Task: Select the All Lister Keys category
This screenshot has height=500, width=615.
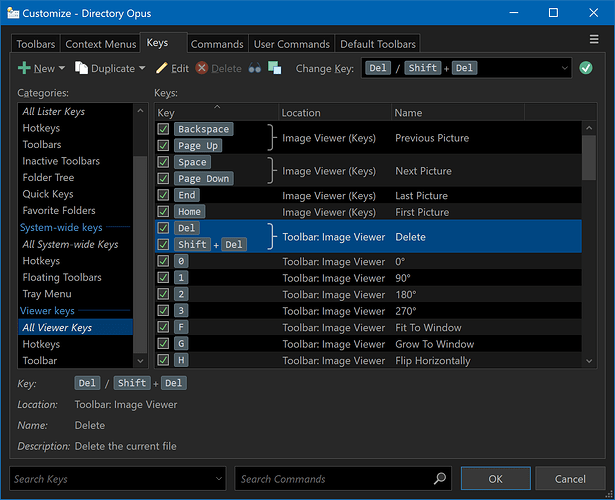Action: coord(75,111)
